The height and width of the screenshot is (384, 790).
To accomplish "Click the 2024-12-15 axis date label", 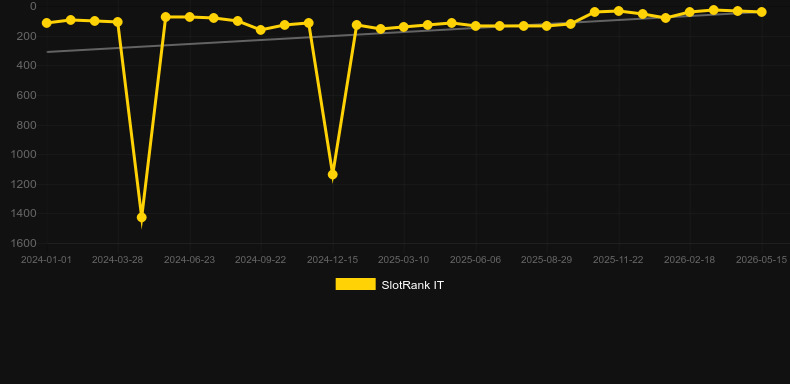I will pyautogui.click(x=333, y=260).
